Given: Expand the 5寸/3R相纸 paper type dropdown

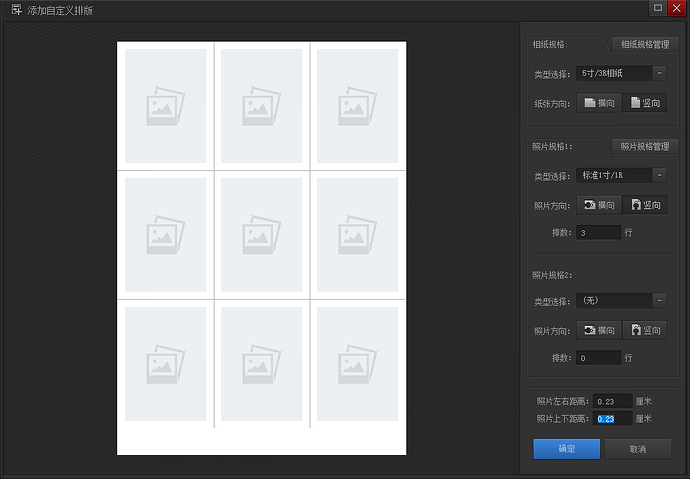Looking at the screenshot, I should [x=621, y=73].
